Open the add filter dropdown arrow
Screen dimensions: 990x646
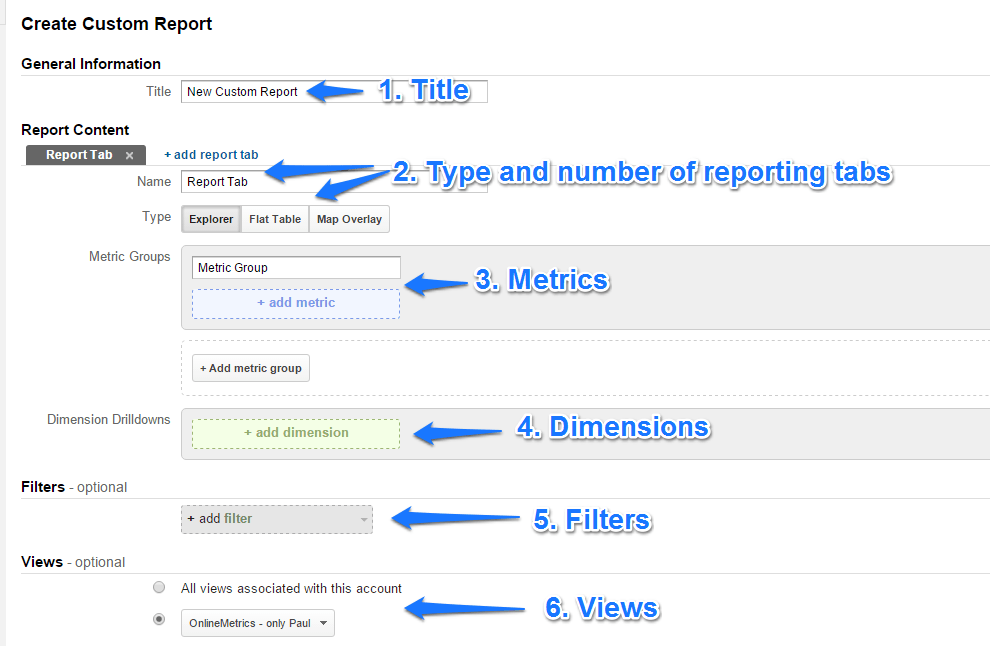(x=363, y=519)
